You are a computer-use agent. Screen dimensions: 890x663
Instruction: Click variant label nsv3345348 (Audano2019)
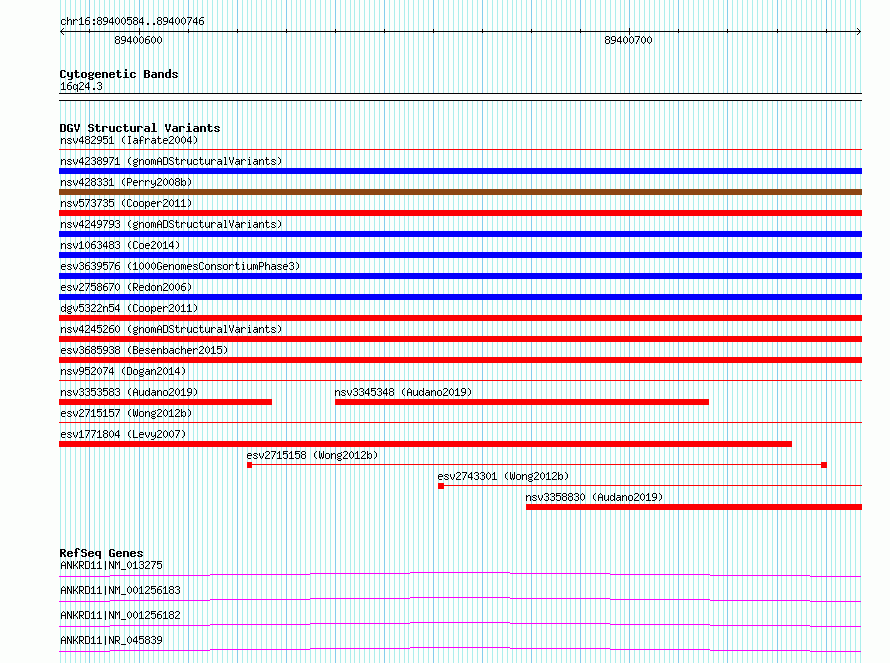click(x=403, y=392)
